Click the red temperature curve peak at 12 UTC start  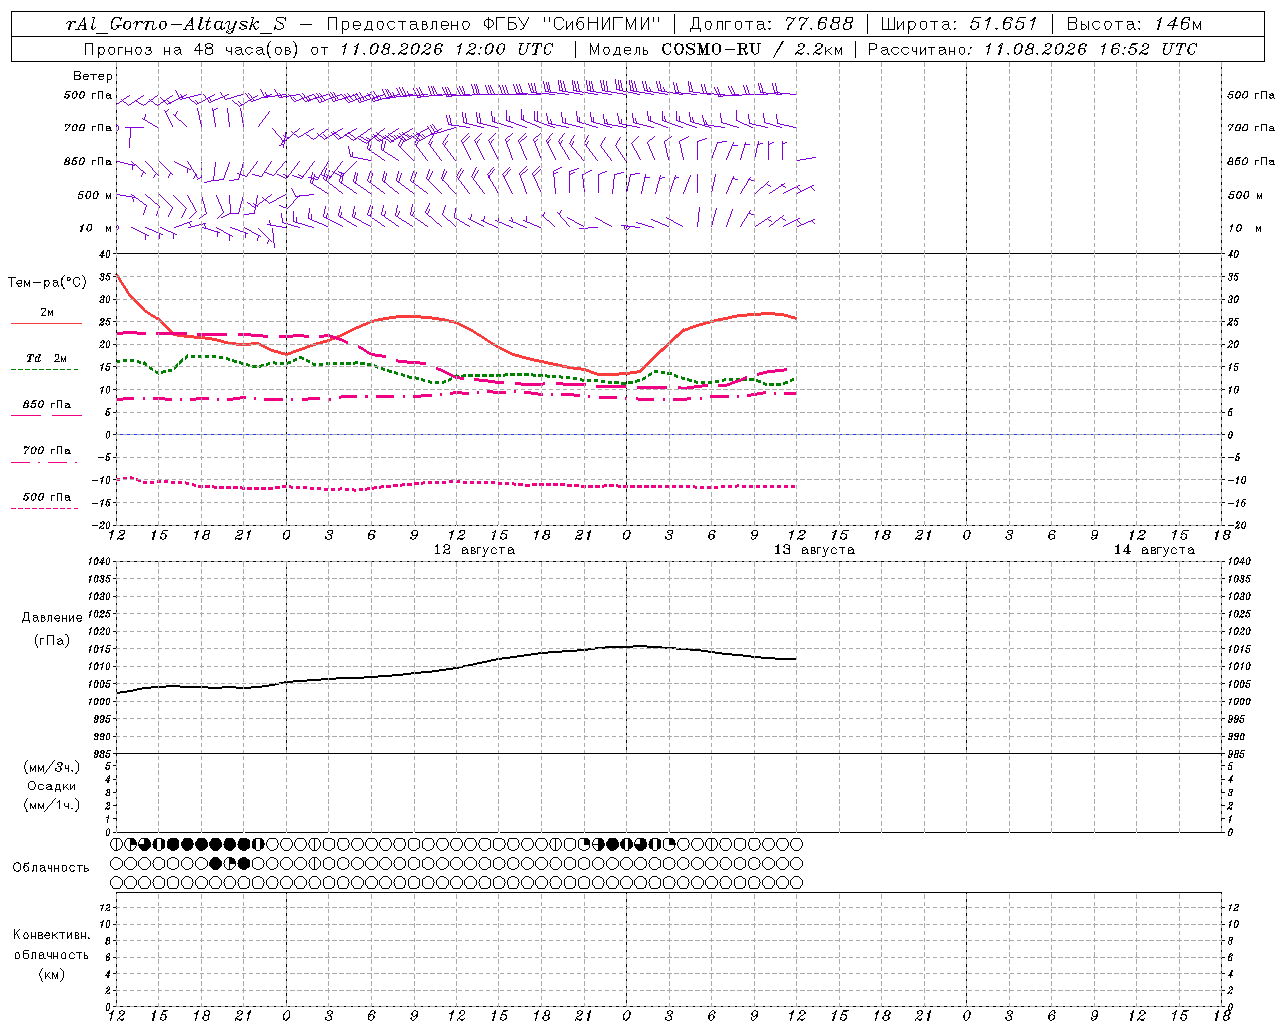(117, 275)
